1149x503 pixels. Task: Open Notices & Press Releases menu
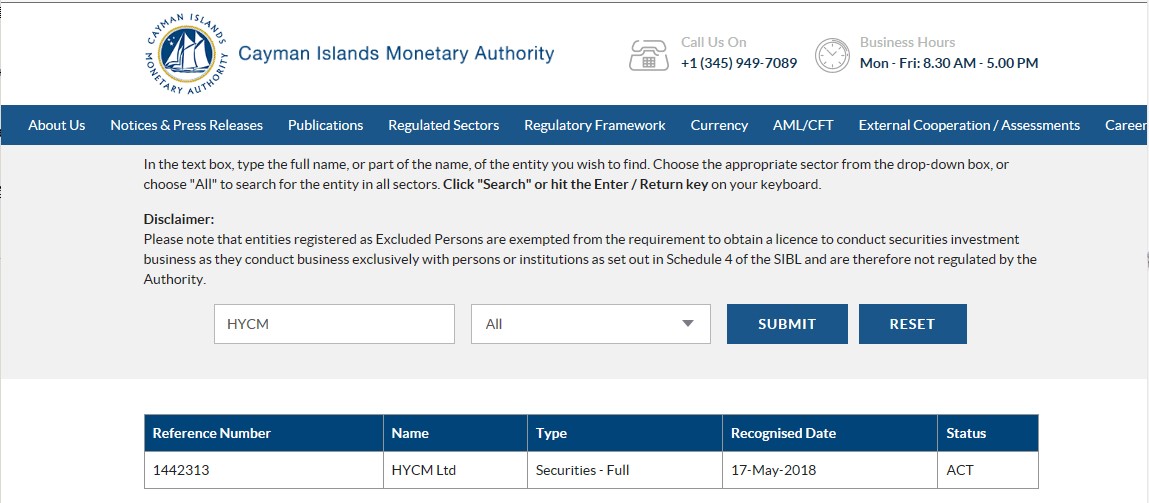tap(186, 125)
